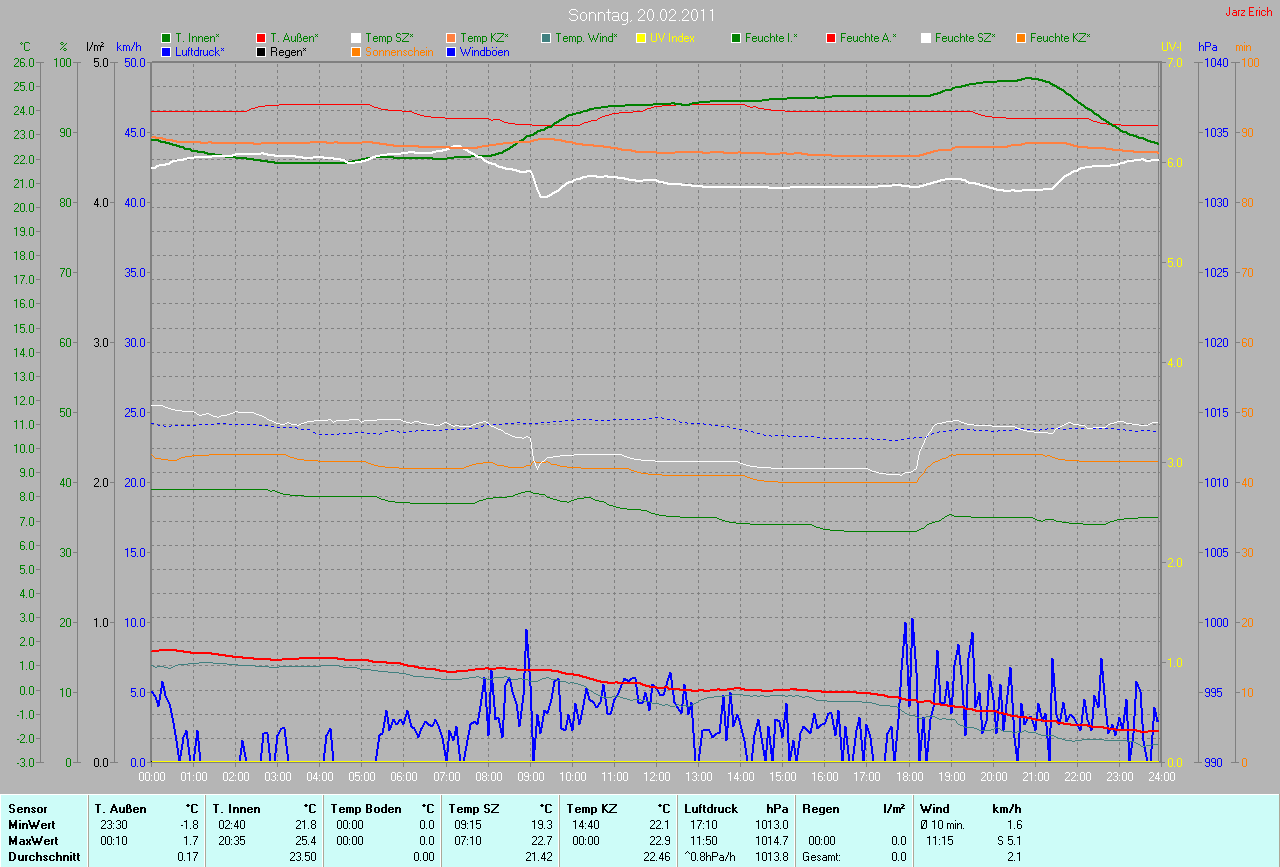1280x867 pixels.
Task: Click the 12:00 mark on time axis
Action: coord(656,776)
